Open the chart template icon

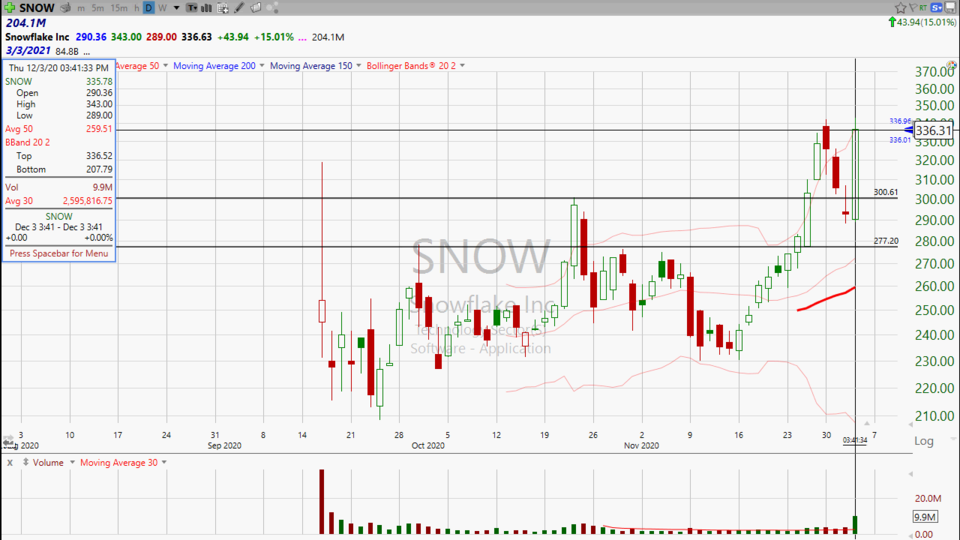pyautogui.click(x=192, y=8)
